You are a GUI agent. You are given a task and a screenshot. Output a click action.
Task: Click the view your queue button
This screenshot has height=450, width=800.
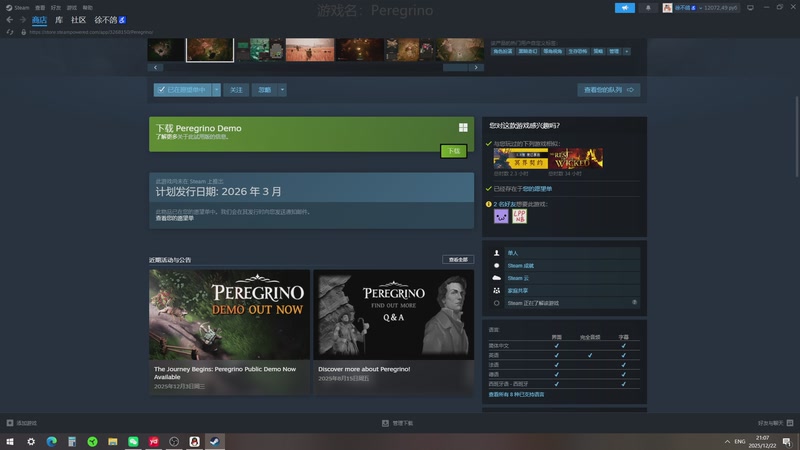click(609, 90)
